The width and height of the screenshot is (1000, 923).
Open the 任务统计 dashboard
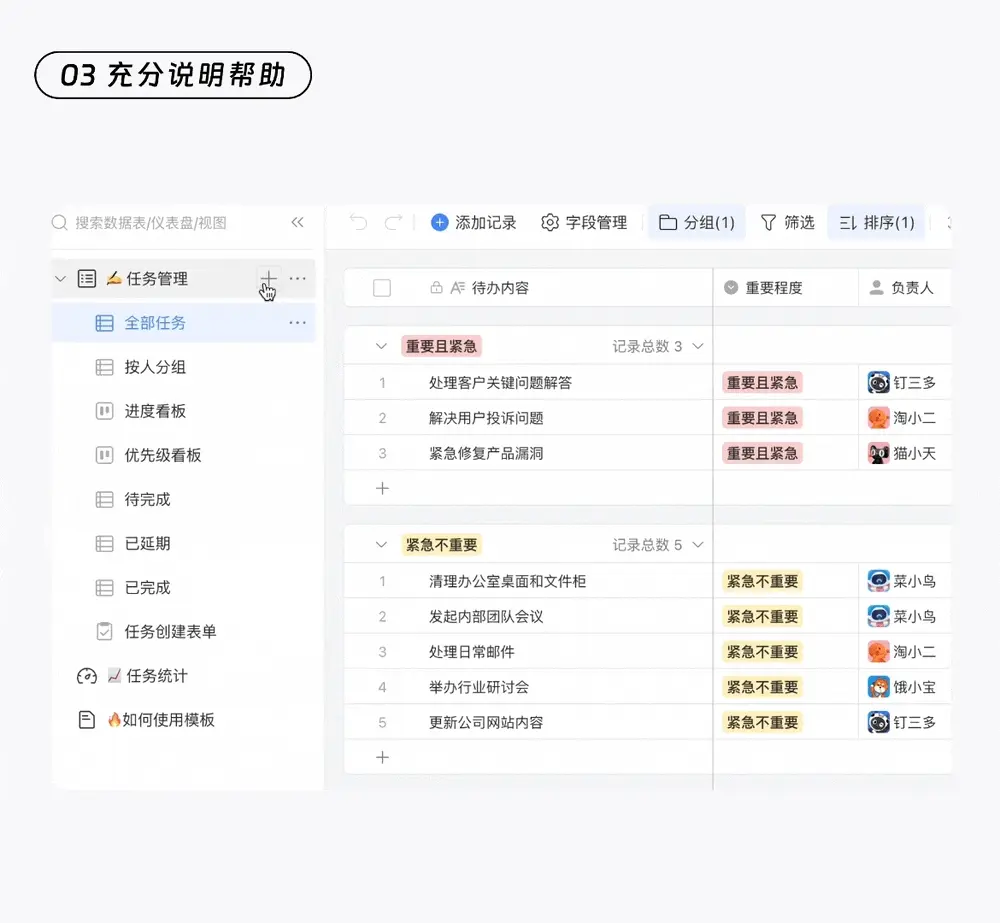click(156, 676)
